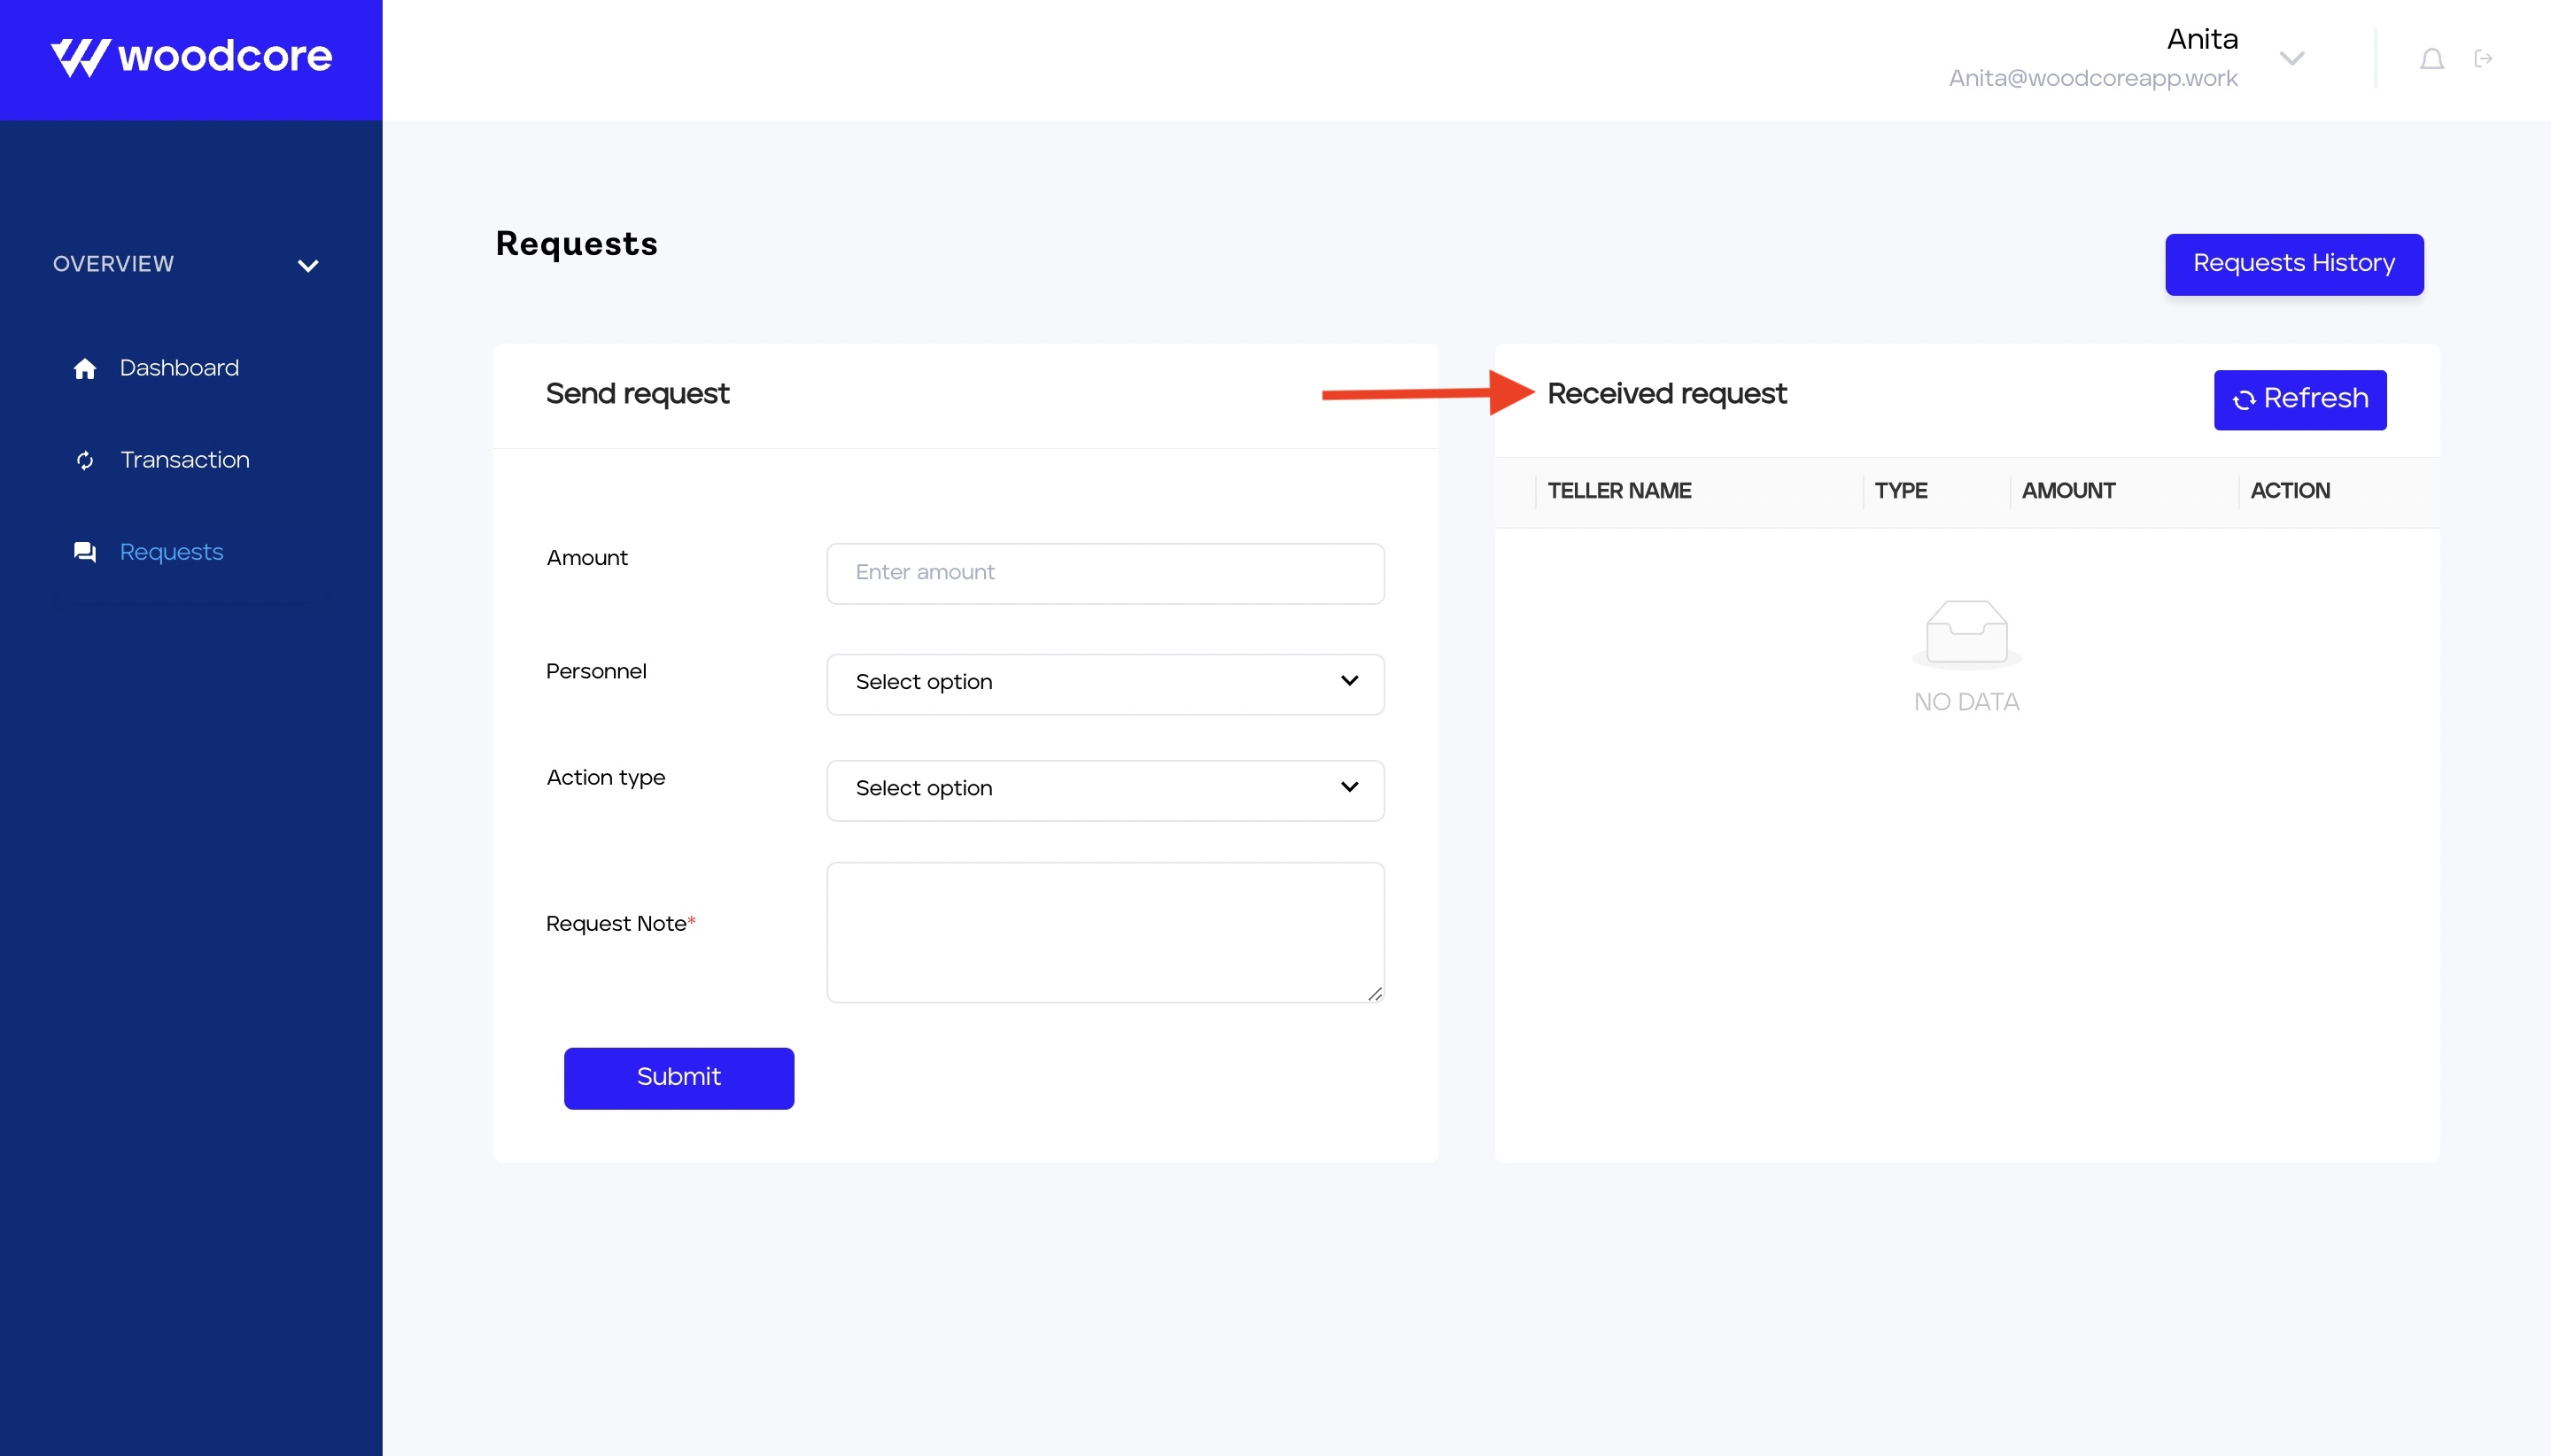Viewport: 2551px width, 1456px height.
Task: Open the Personnel select dropdown
Action: pos(1105,684)
